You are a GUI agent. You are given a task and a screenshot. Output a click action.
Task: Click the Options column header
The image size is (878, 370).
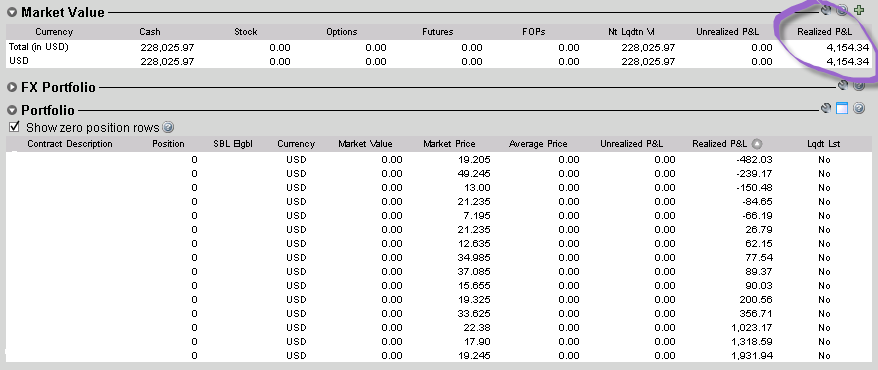[342, 32]
